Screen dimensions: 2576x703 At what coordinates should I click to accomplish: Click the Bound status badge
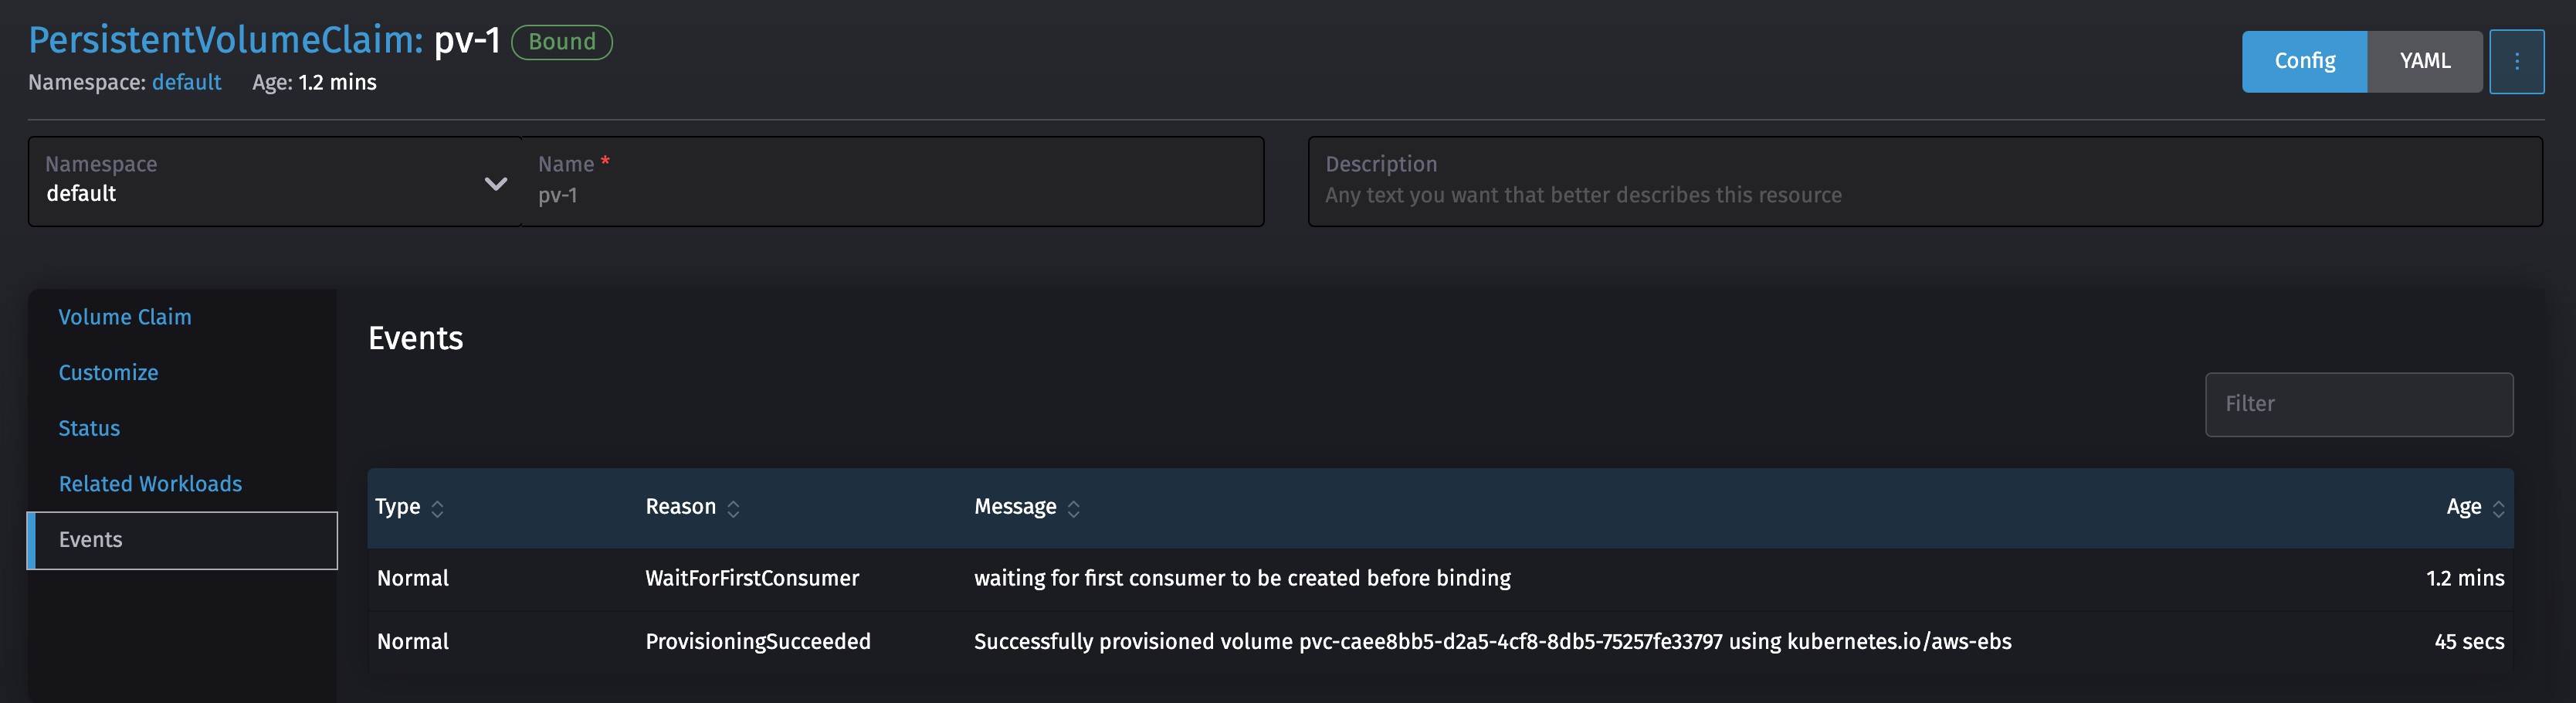(x=562, y=41)
